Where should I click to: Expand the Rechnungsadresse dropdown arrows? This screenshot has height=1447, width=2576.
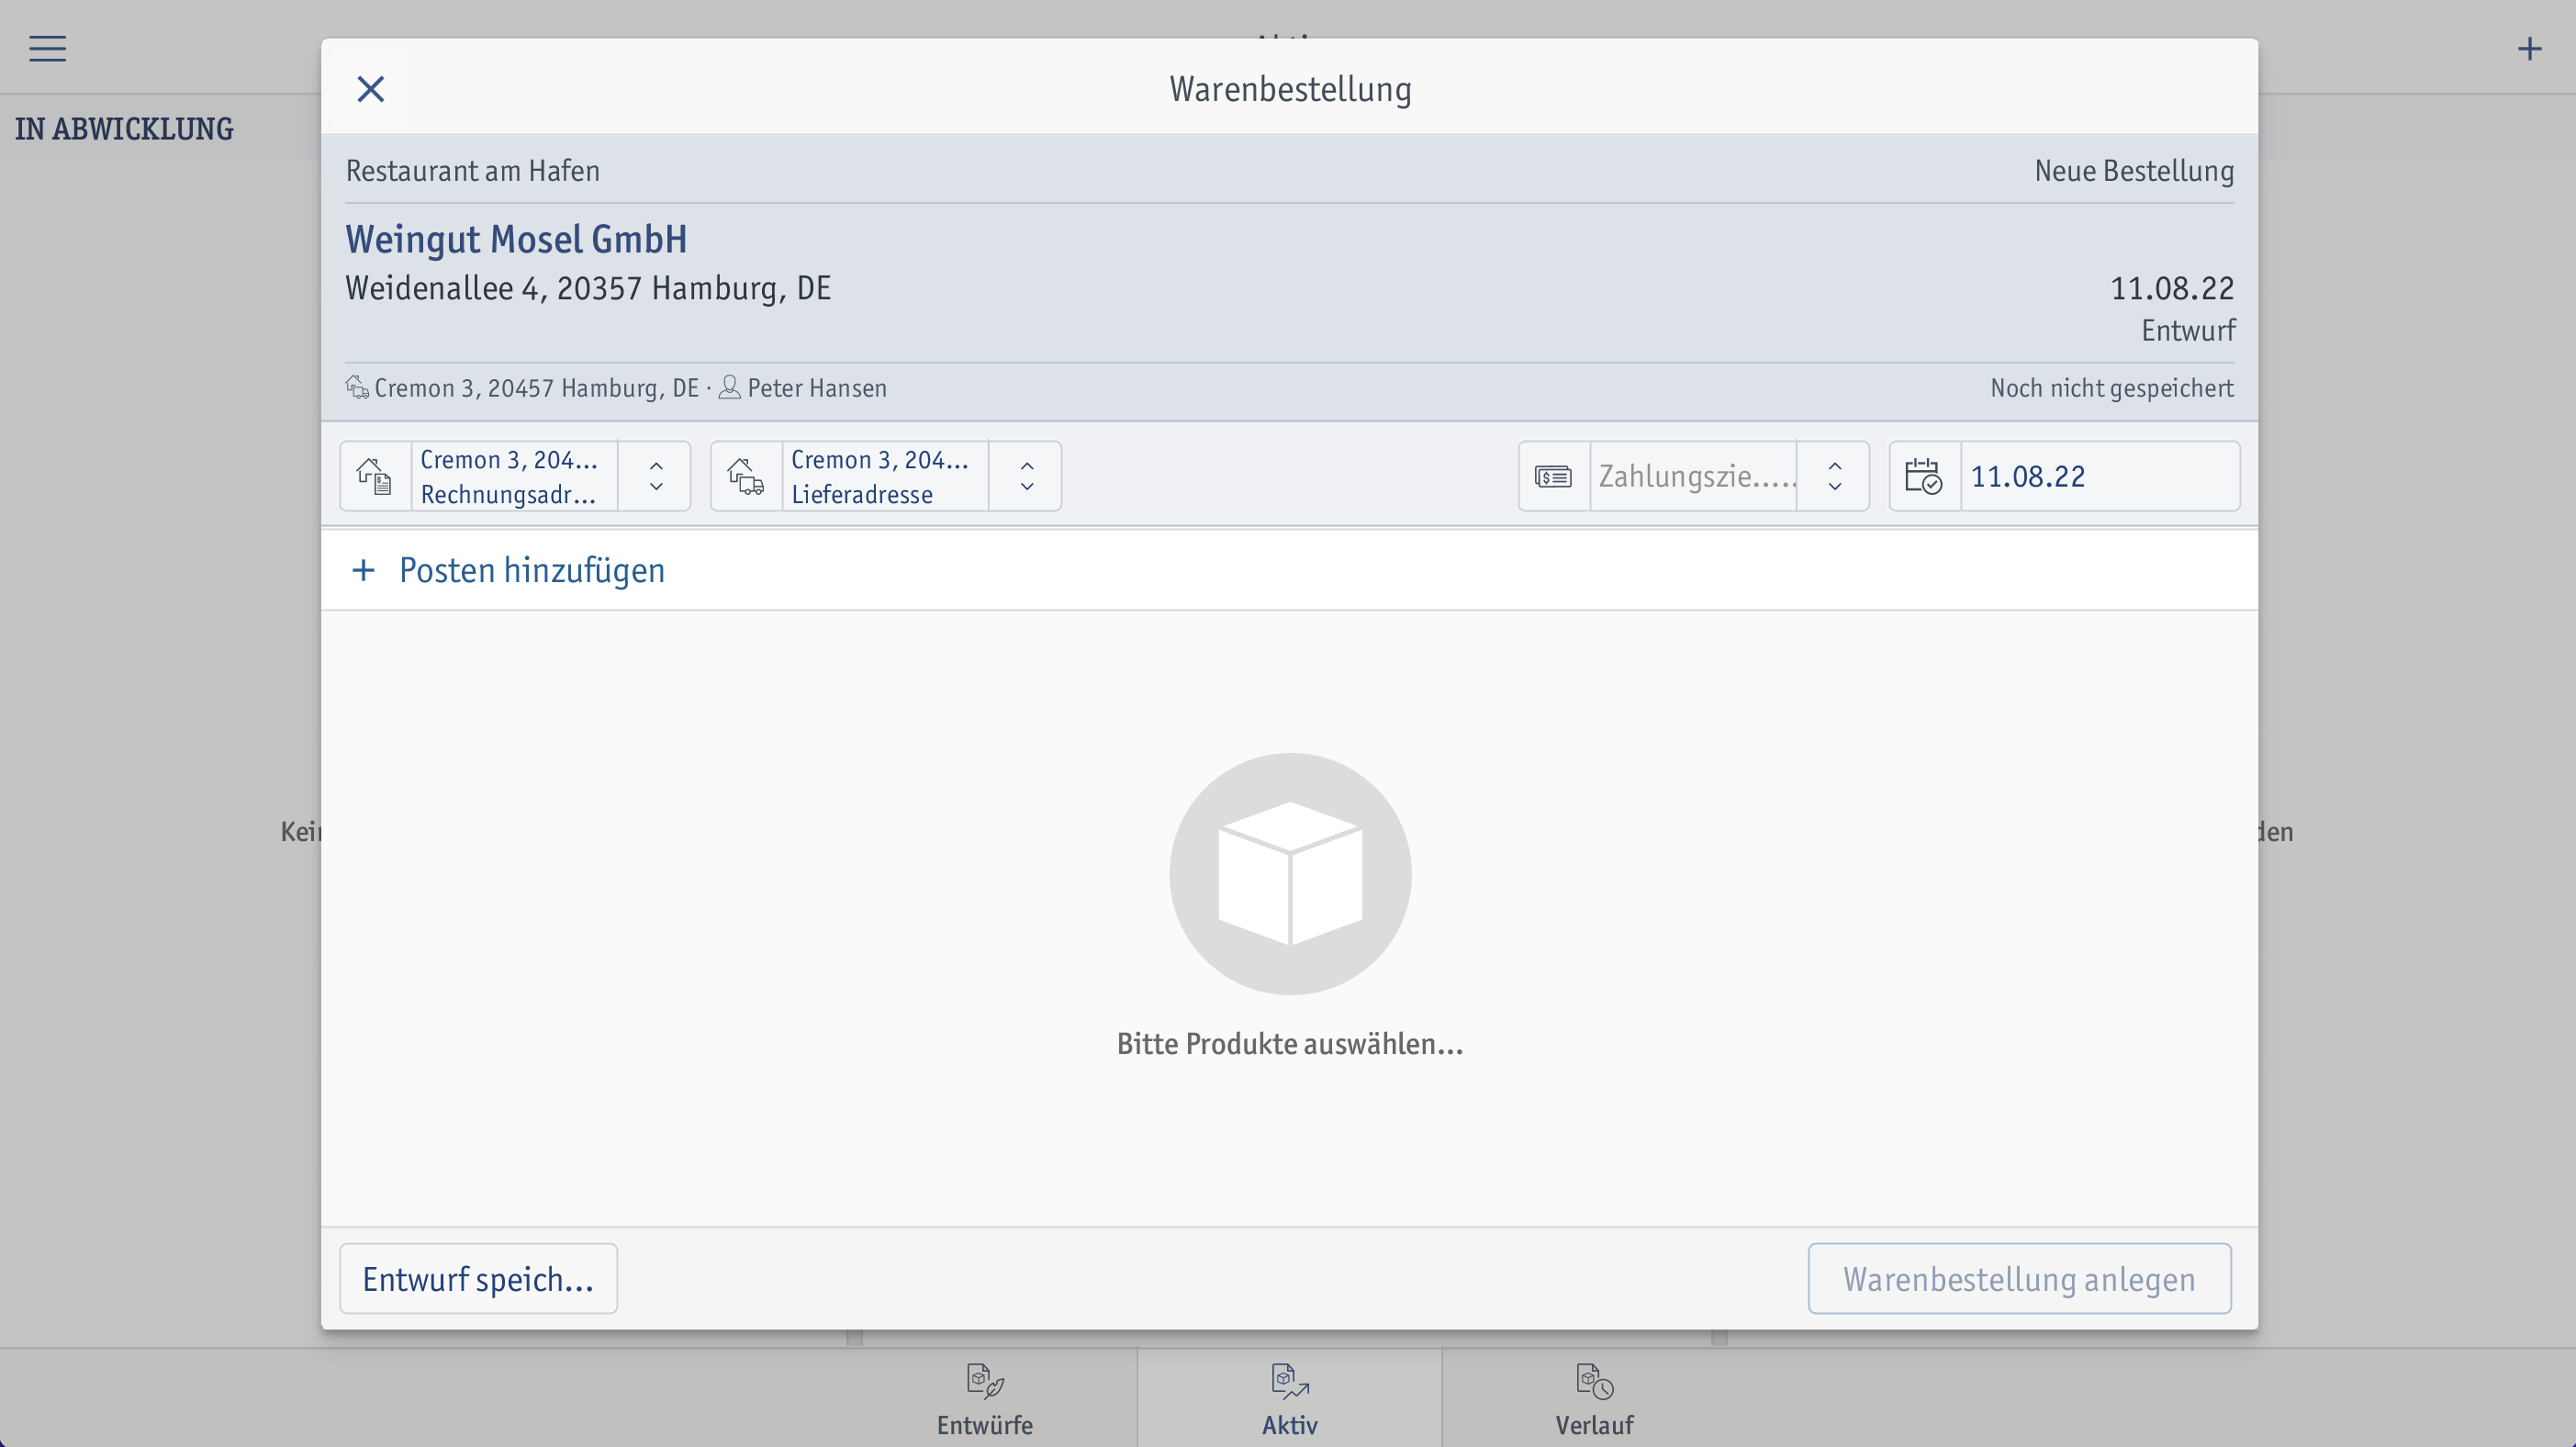click(656, 476)
